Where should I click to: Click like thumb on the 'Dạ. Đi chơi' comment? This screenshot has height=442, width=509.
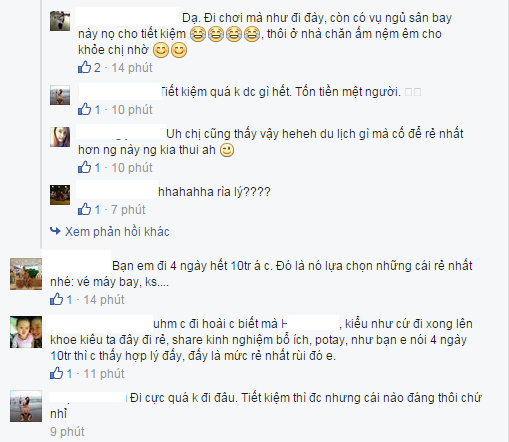[x=84, y=67]
